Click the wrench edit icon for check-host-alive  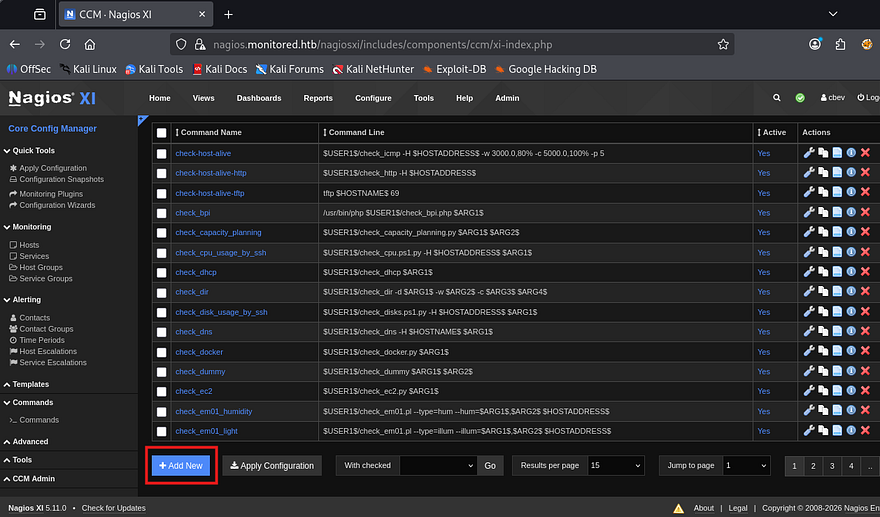[809, 153]
